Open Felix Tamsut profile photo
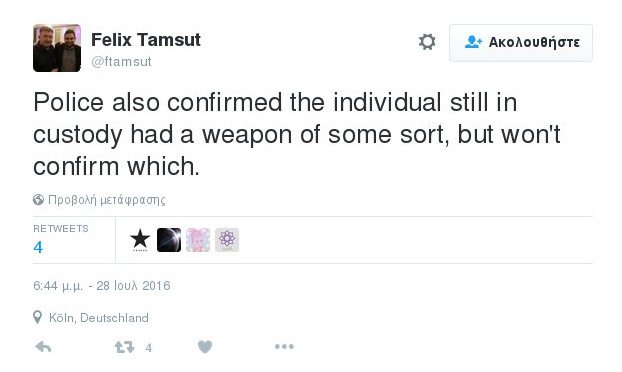The width and height of the screenshot is (622, 372). click(57, 48)
